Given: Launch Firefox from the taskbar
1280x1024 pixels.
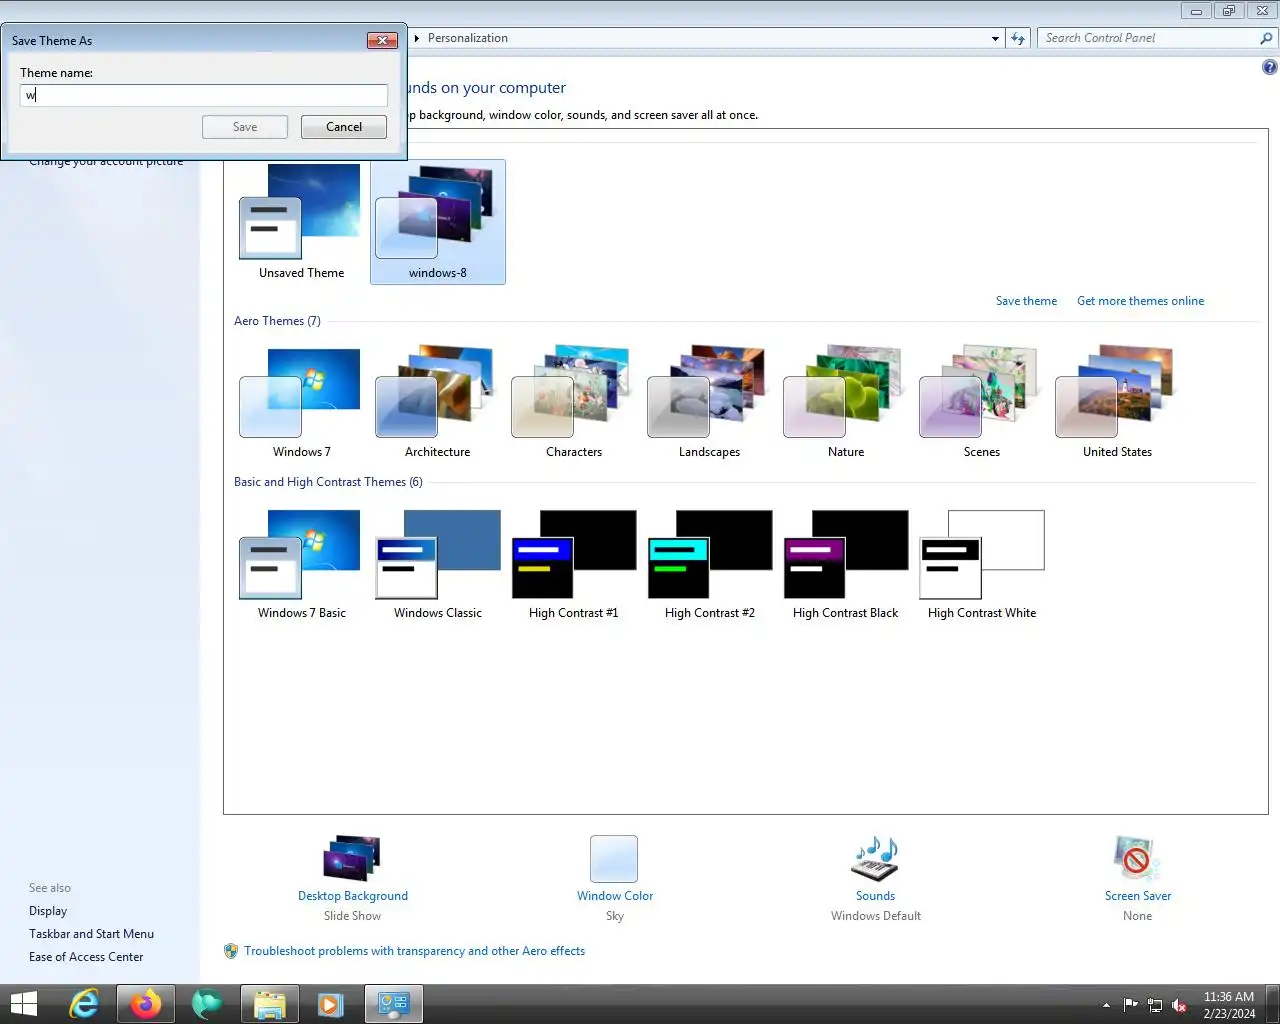Looking at the screenshot, I should (146, 1004).
